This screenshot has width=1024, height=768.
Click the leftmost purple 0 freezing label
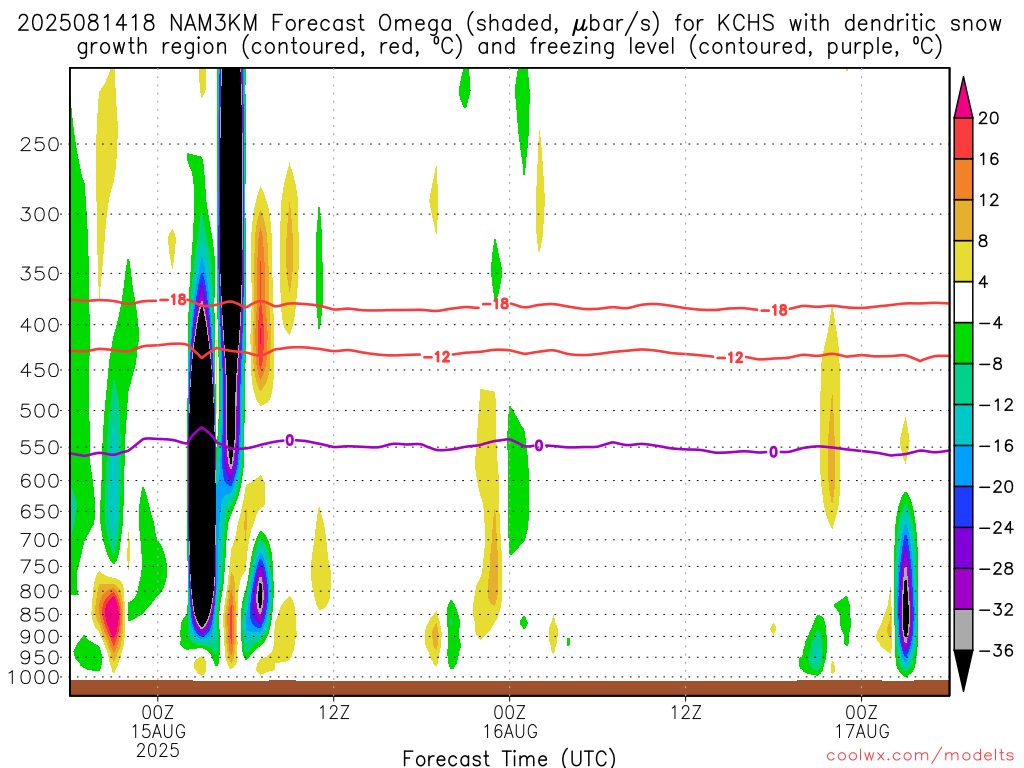click(289, 440)
